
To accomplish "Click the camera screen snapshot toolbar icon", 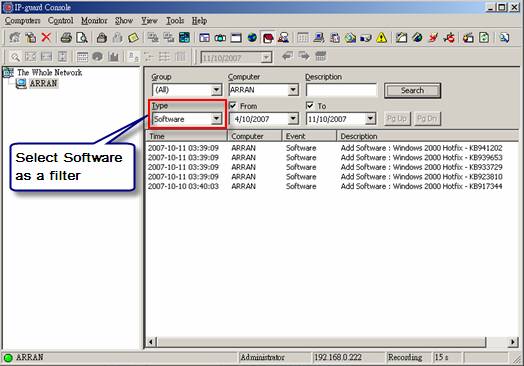I will coord(220,38).
